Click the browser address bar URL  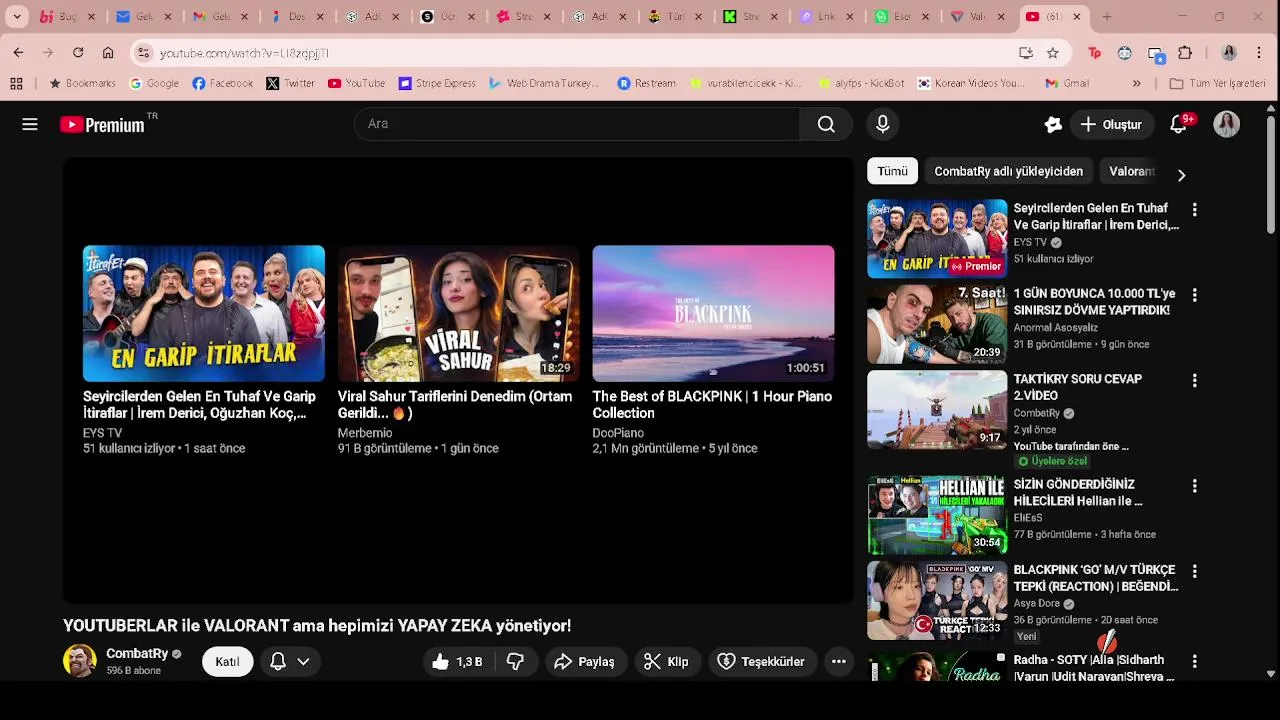tap(244, 53)
